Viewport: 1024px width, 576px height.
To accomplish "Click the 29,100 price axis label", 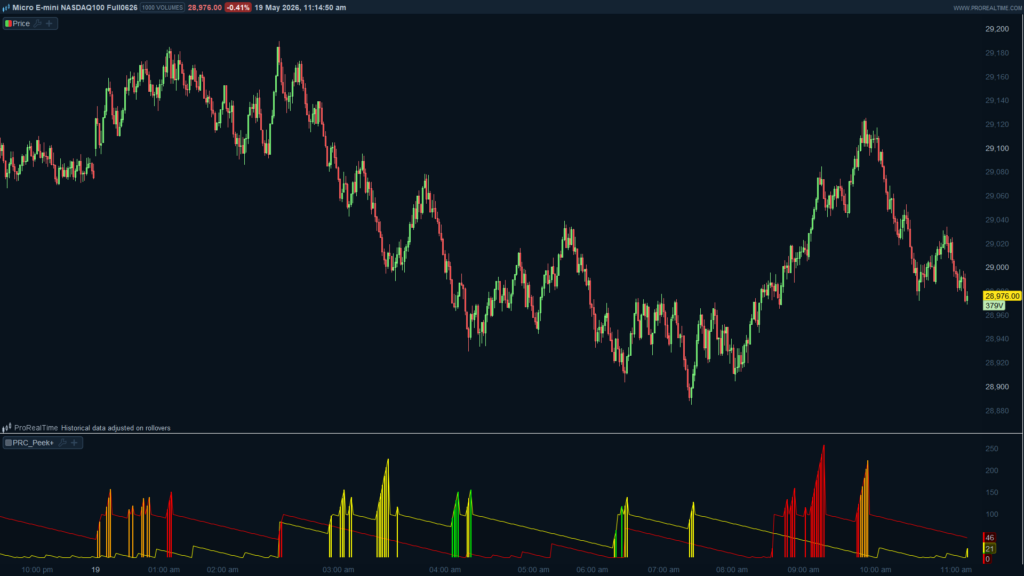I will click(997, 148).
